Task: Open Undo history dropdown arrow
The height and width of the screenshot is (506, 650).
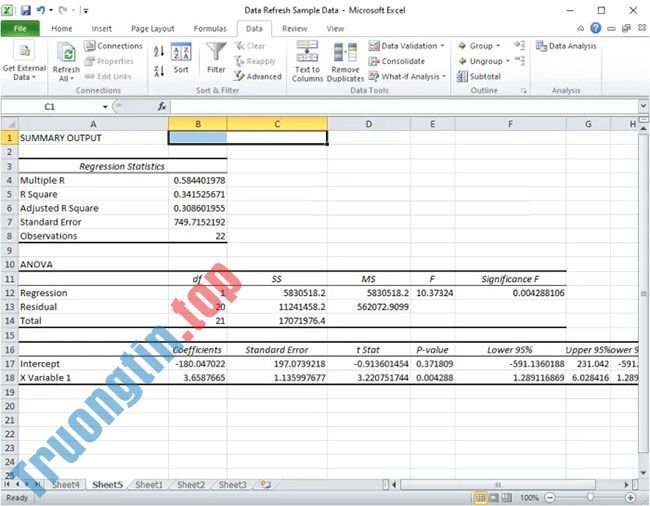Action: tap(51, 10)
